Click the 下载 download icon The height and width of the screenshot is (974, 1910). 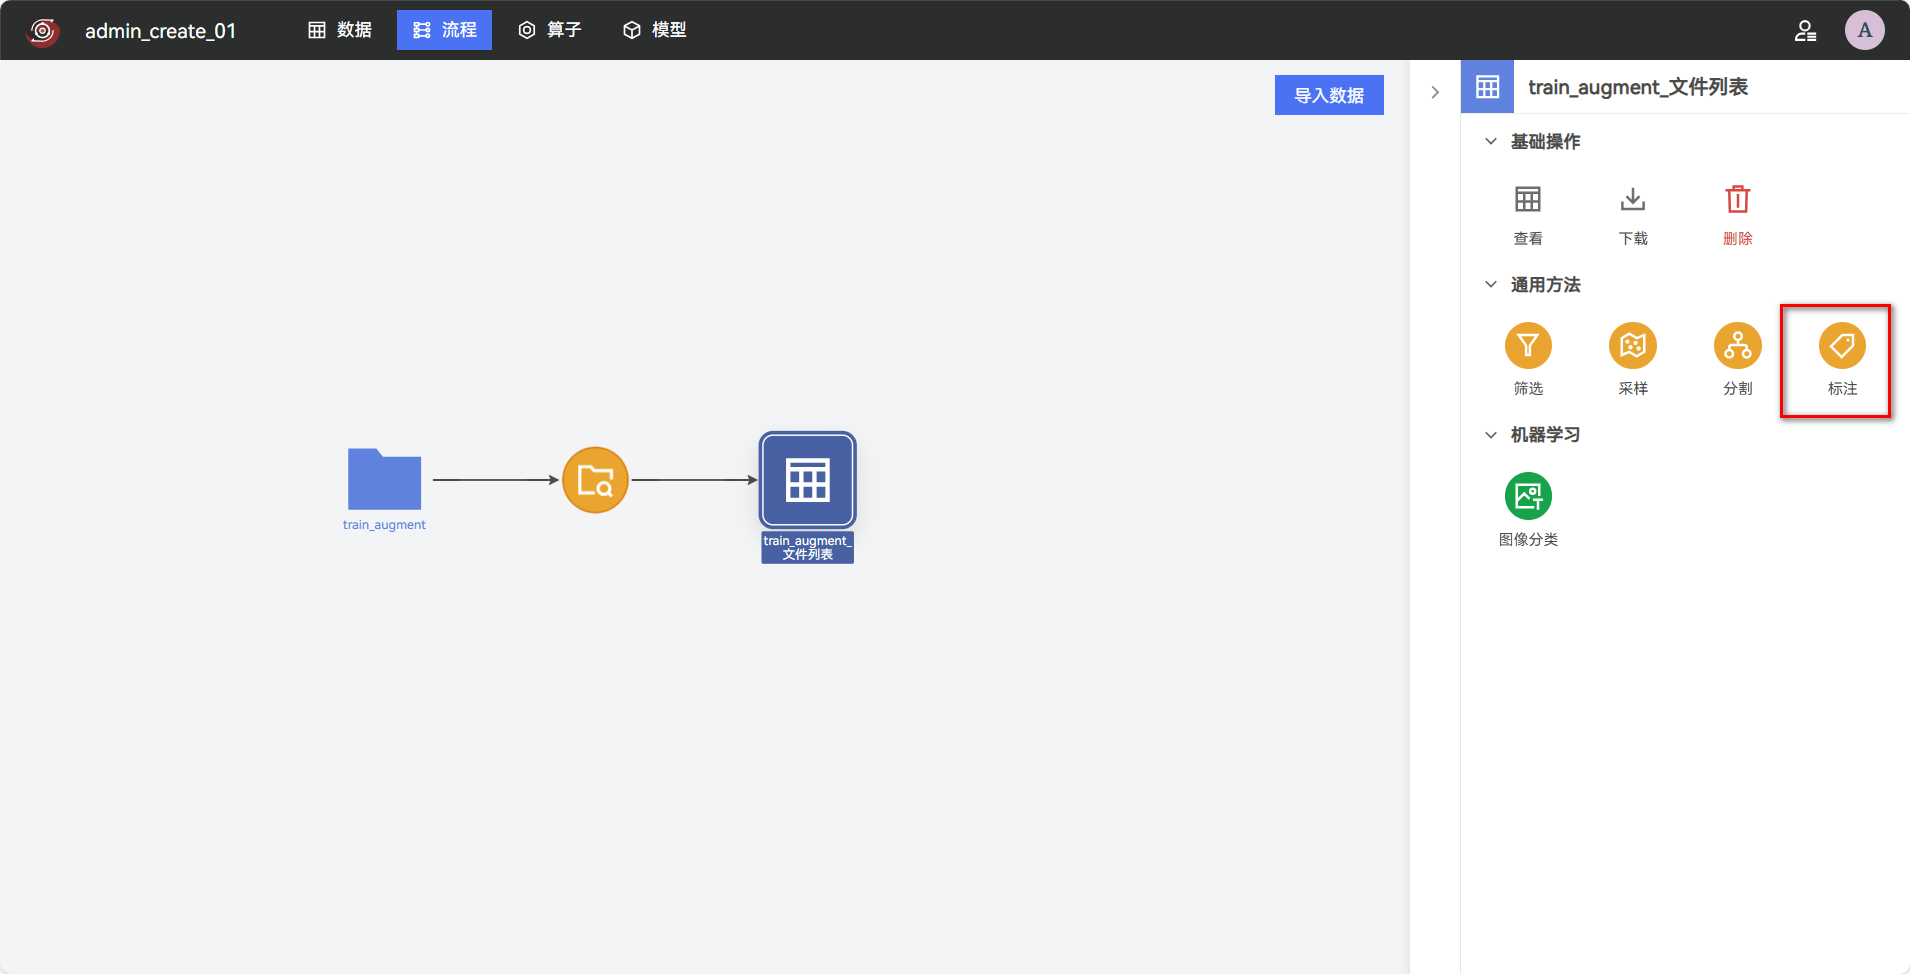[x=1633, y=199]
